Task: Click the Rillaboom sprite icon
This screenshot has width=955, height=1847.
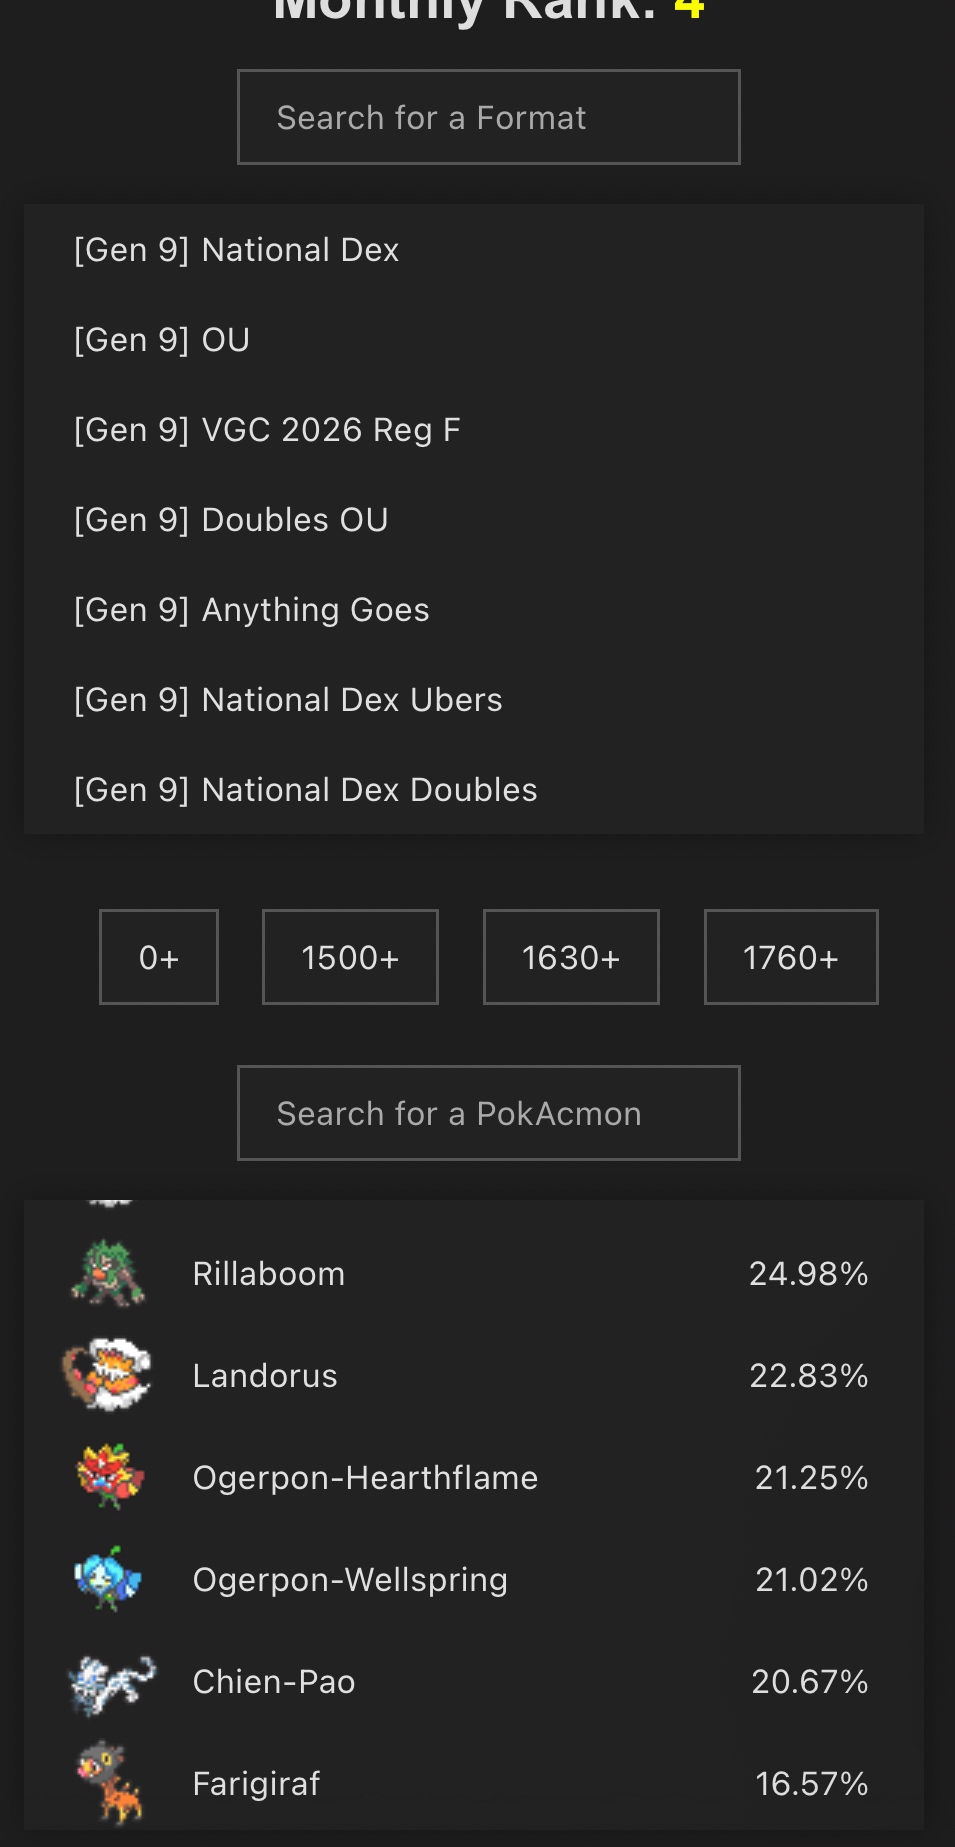Action: pyautogui.click(x=108, y=1273)
